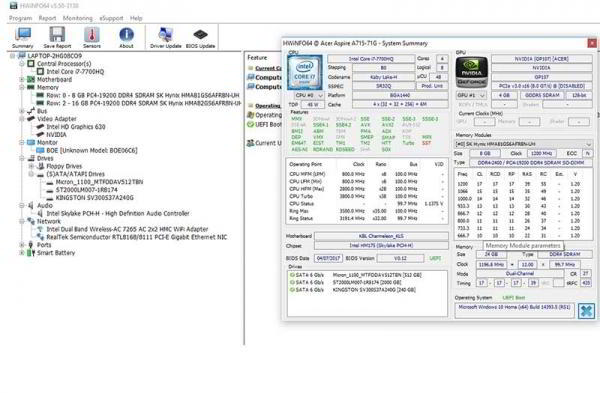Screen dimensions: 600x393
Task: Click the Chipset Intel HM175 field
Action: coord(381,246)
